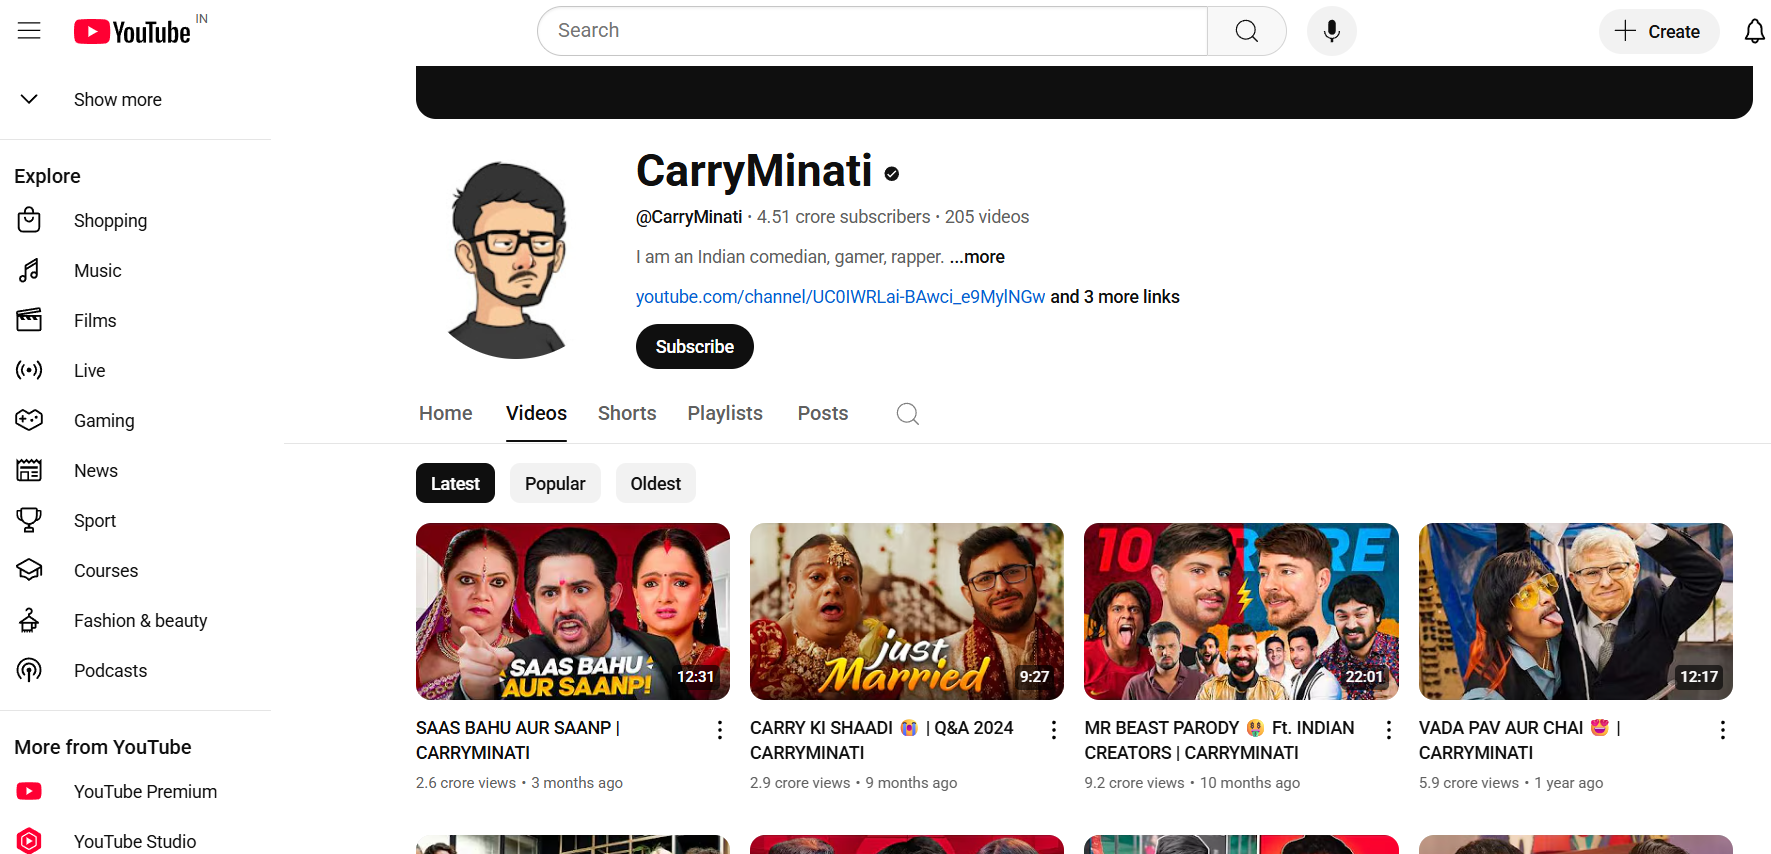Click '205 videos' text

tap(987, 217)
